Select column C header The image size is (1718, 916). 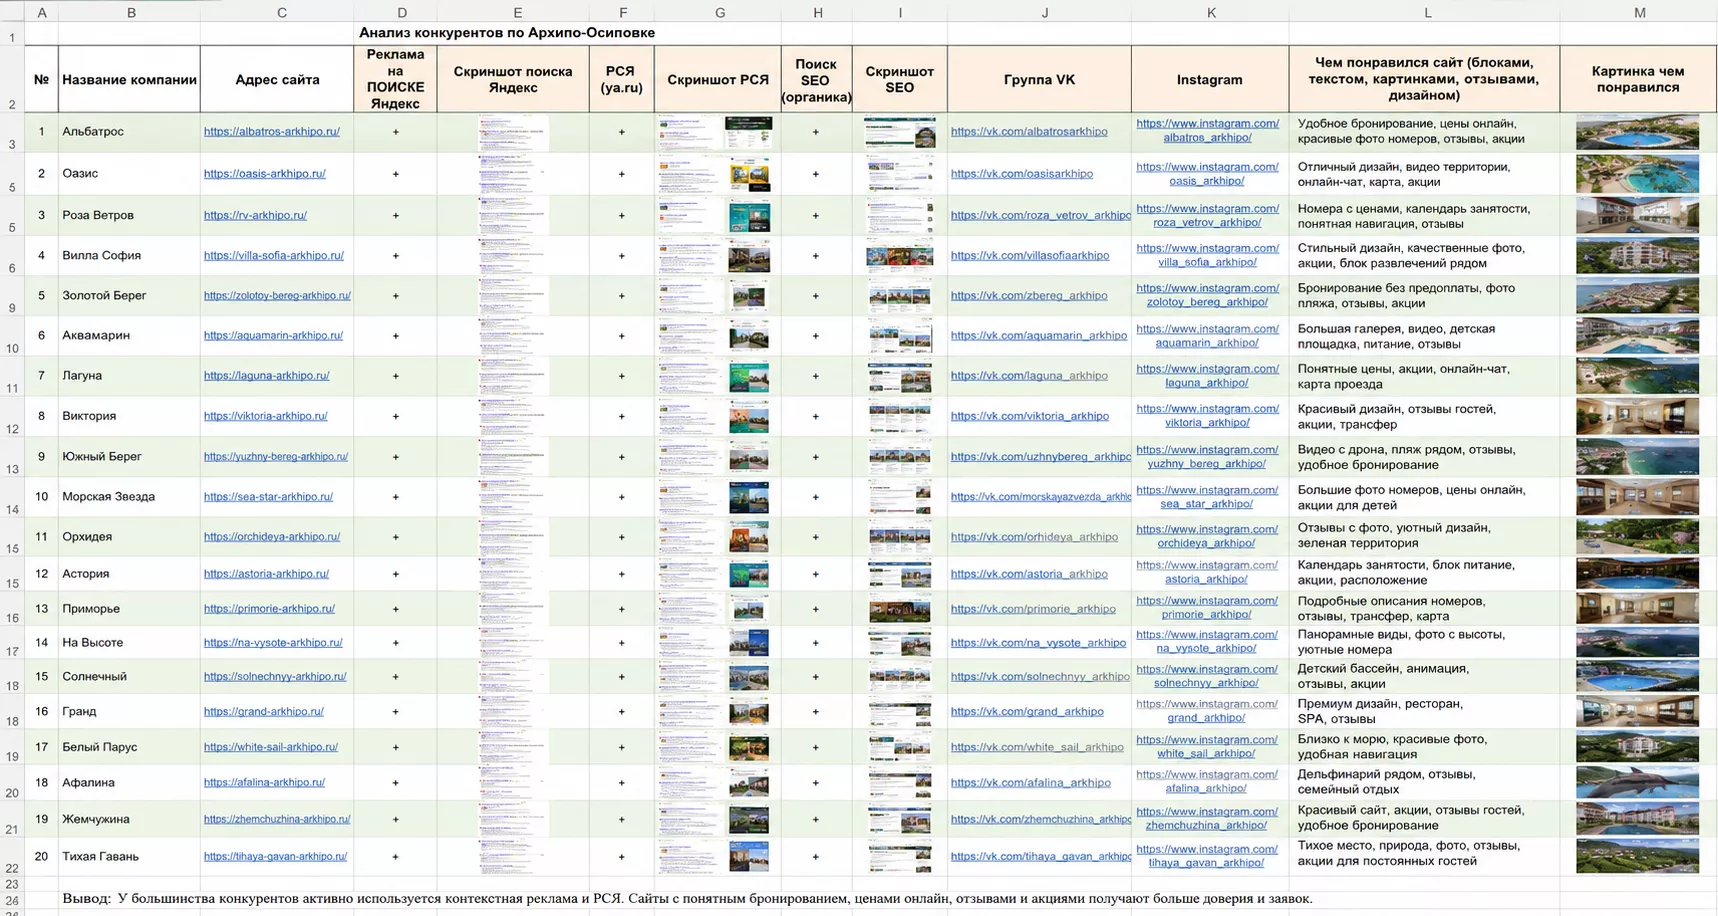point(281,12)
